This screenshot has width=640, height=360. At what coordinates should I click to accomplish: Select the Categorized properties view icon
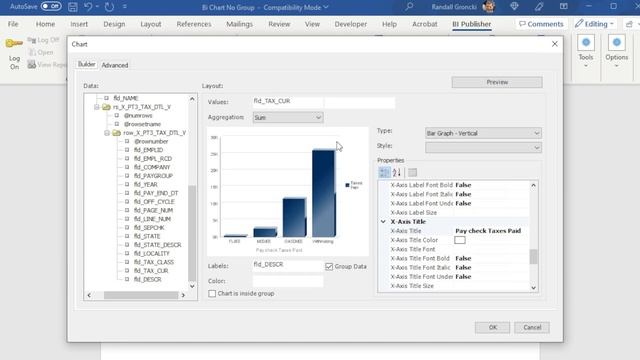(x=384, y=173)
